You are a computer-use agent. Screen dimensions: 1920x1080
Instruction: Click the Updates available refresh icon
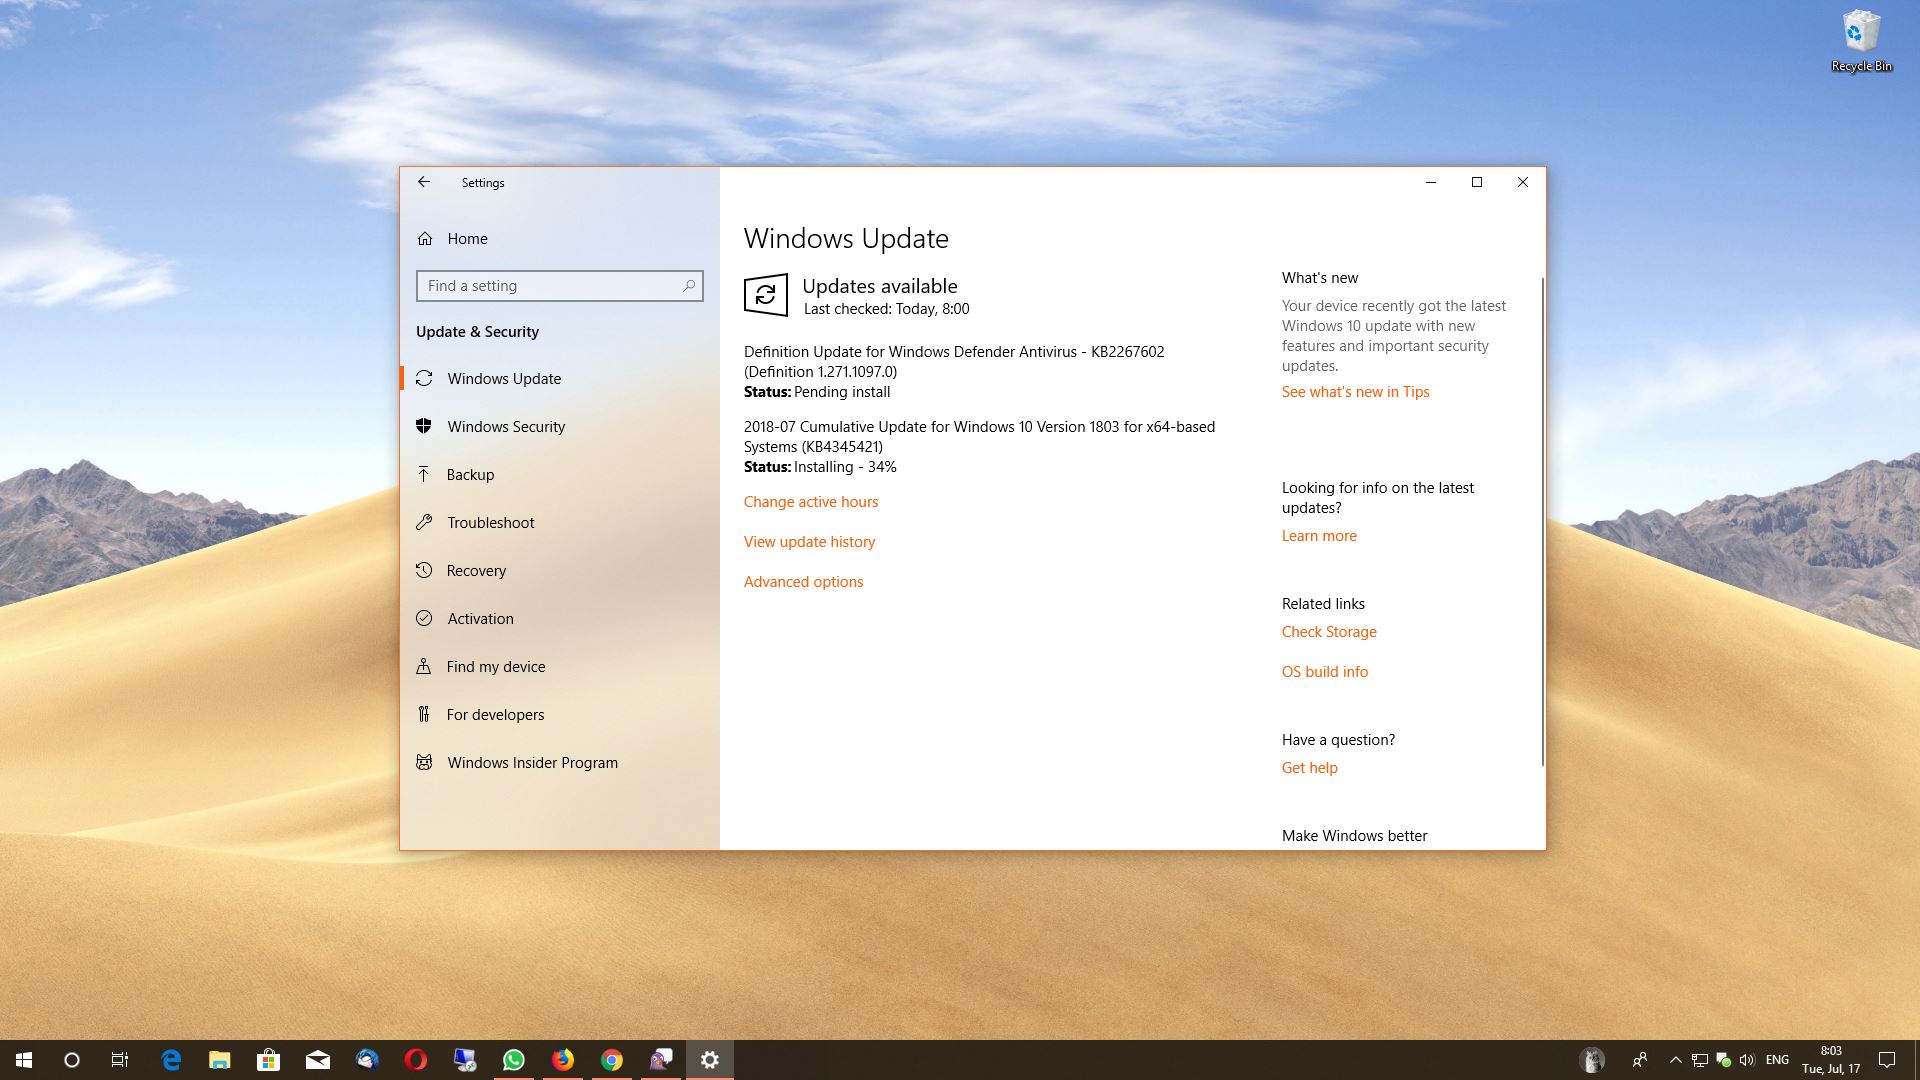click(x=766, y=295)
